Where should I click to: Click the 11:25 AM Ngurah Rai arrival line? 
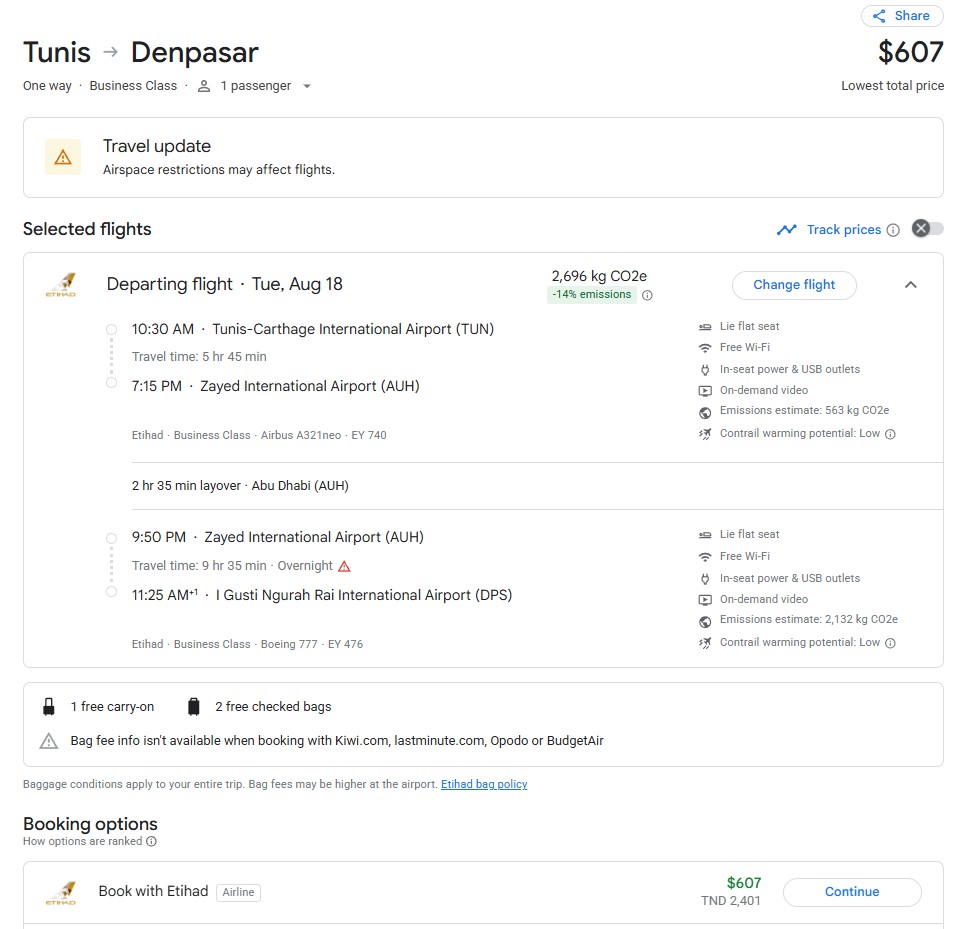(322, 595)
